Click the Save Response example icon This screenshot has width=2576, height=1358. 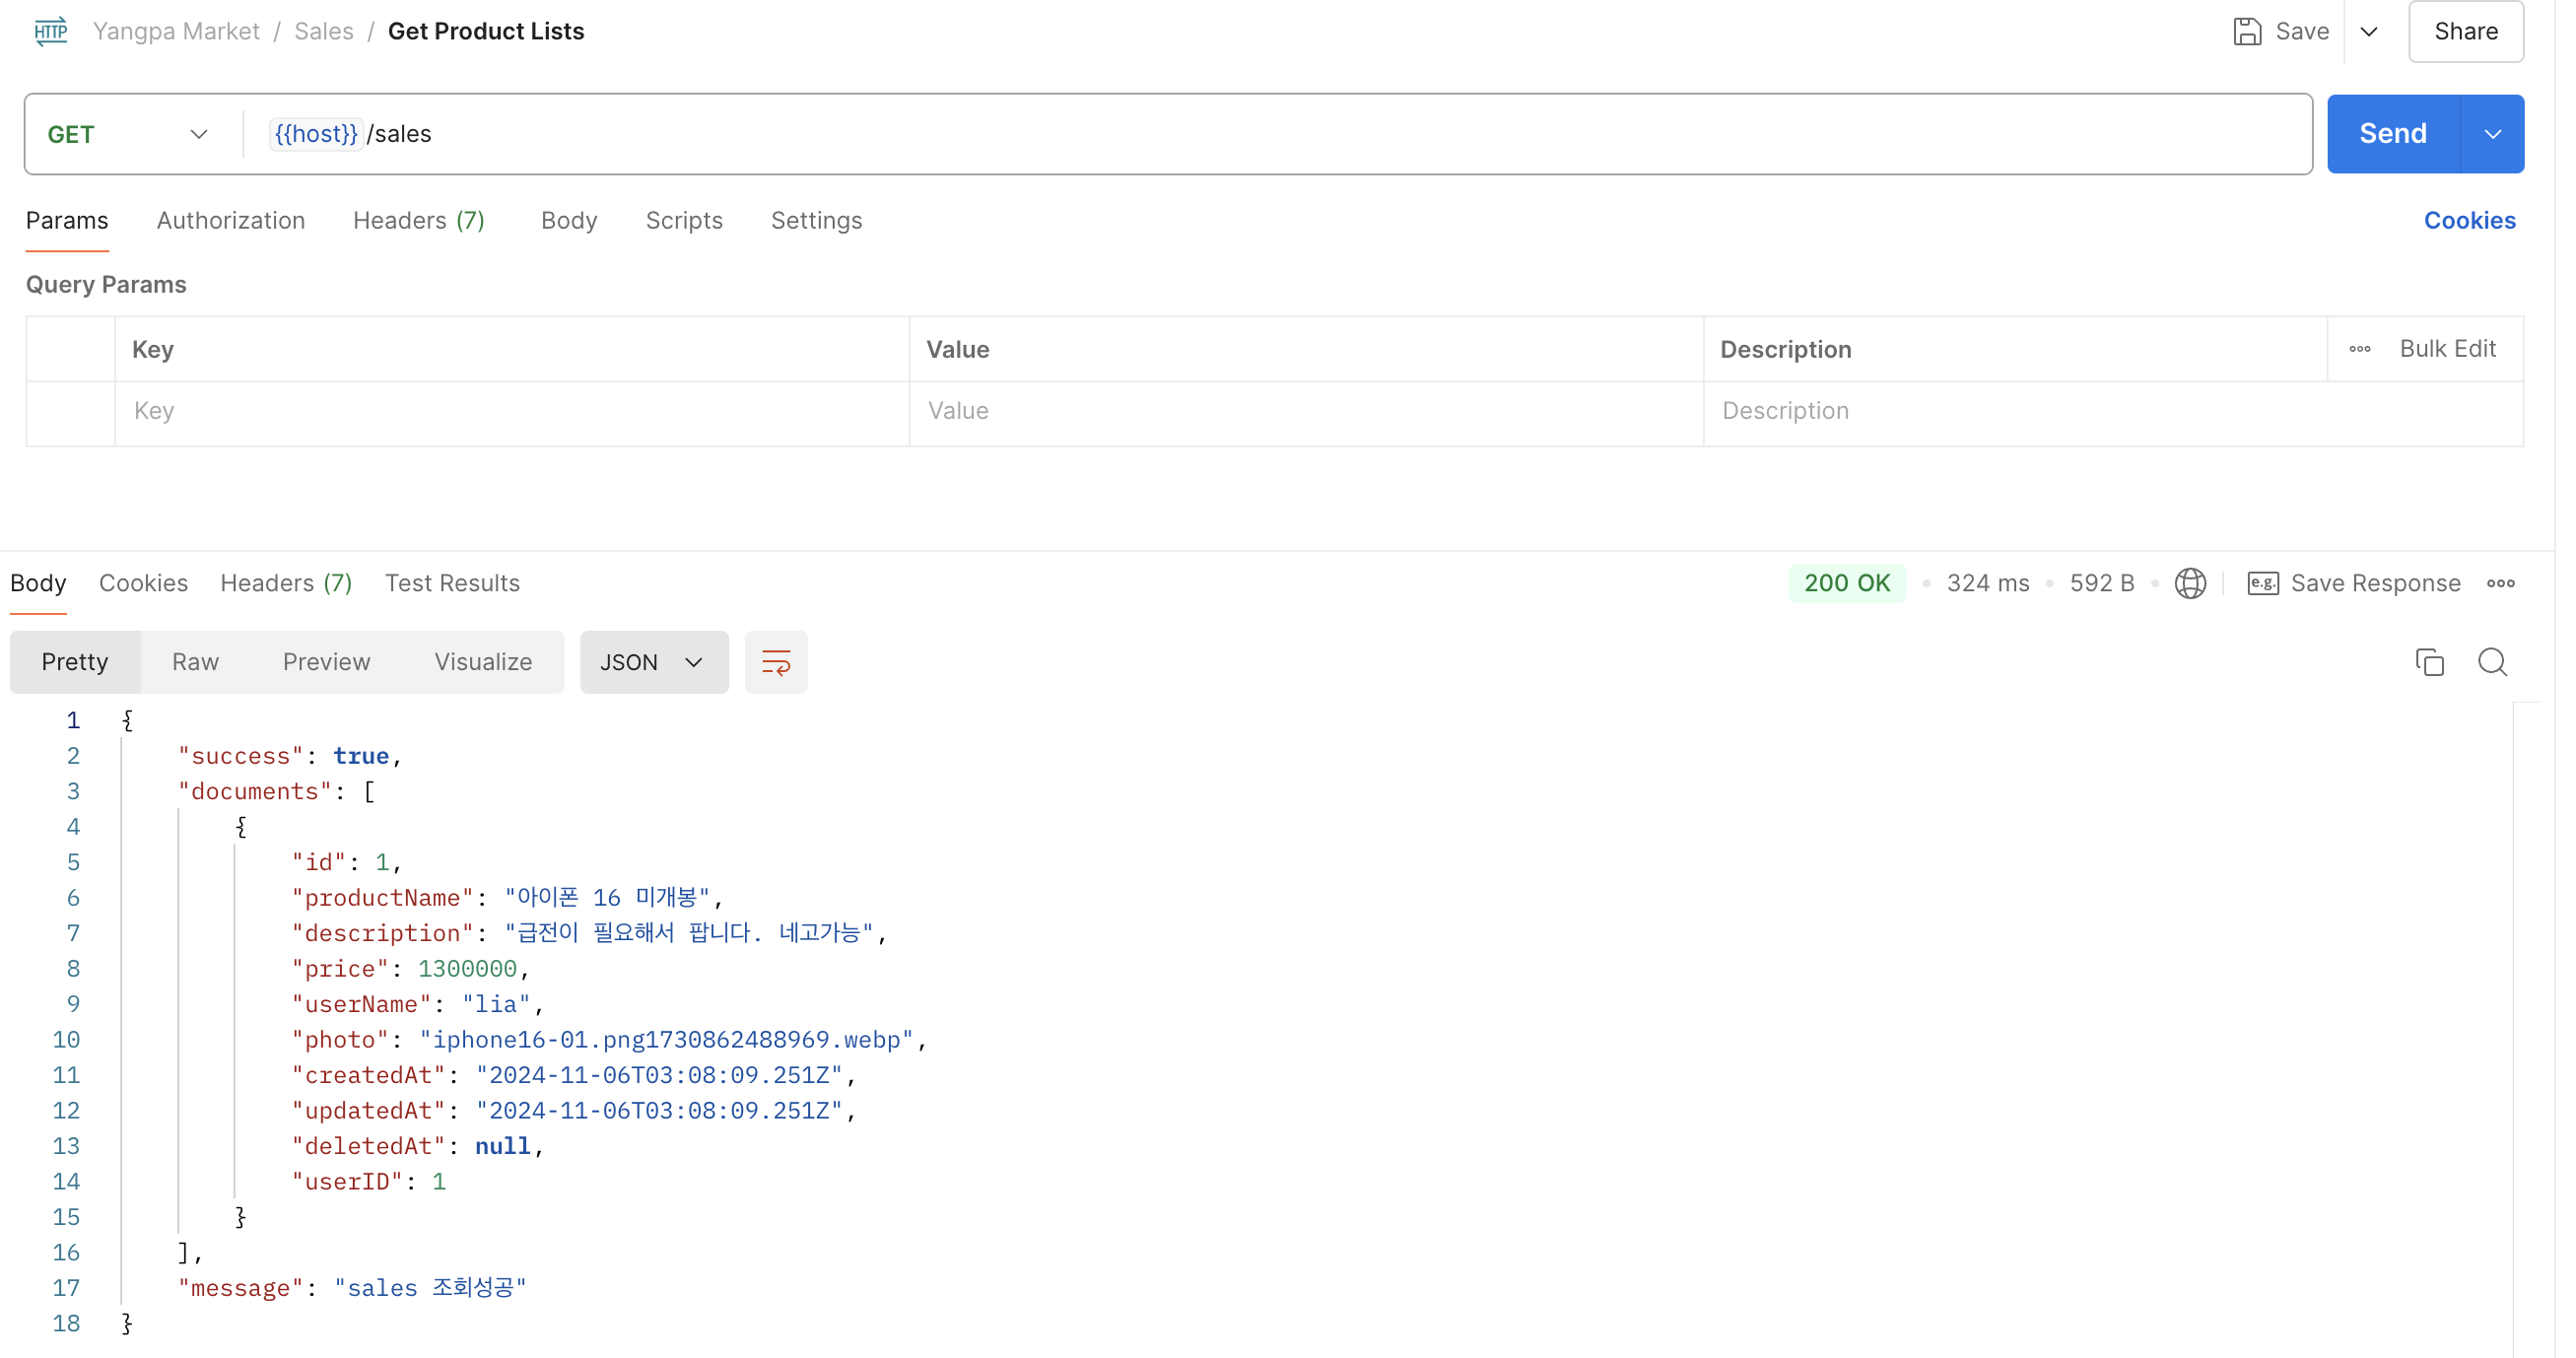click(2262, 583)
